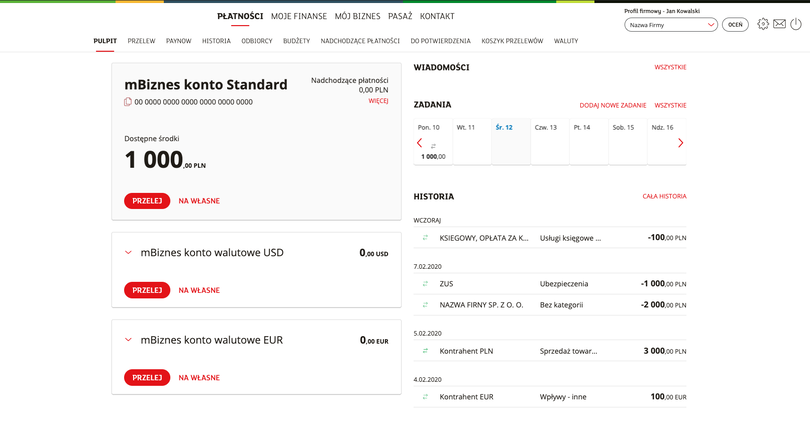The width and height of the screenshot is (810, 425).
Task: Expand the mBiznes konto walutowe USD
Action: (x=128, y=253)
